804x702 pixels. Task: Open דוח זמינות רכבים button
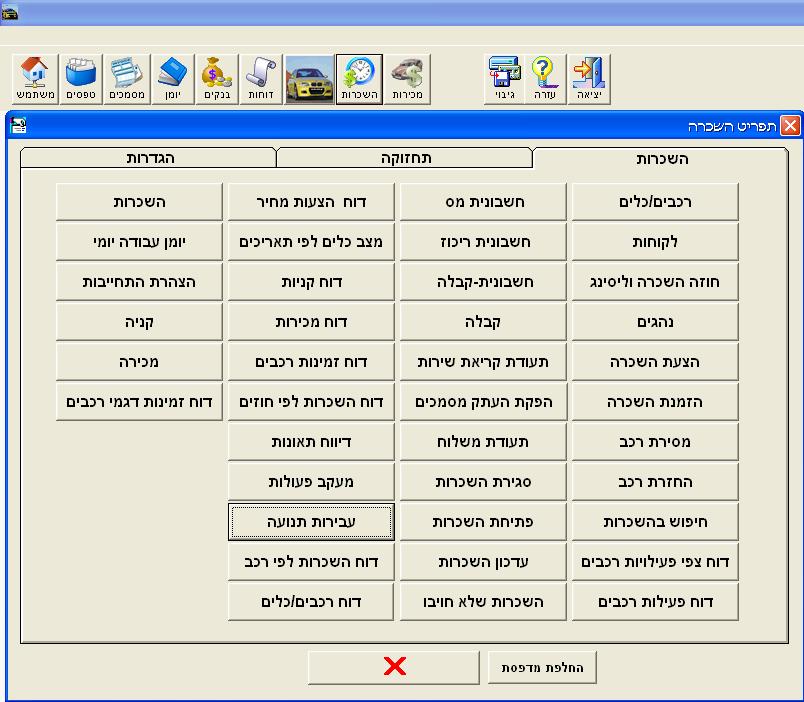click(x=311, y=362)
